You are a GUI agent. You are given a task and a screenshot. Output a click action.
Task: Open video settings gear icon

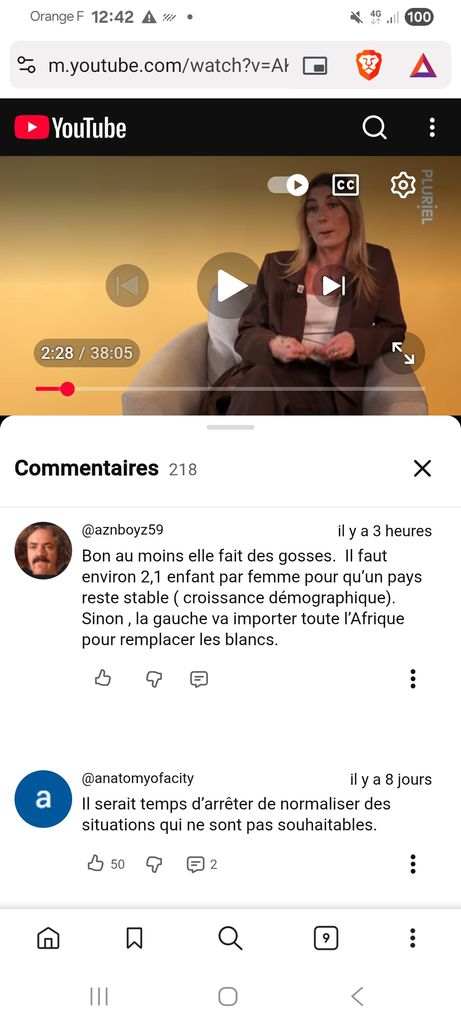coord(403,185)
